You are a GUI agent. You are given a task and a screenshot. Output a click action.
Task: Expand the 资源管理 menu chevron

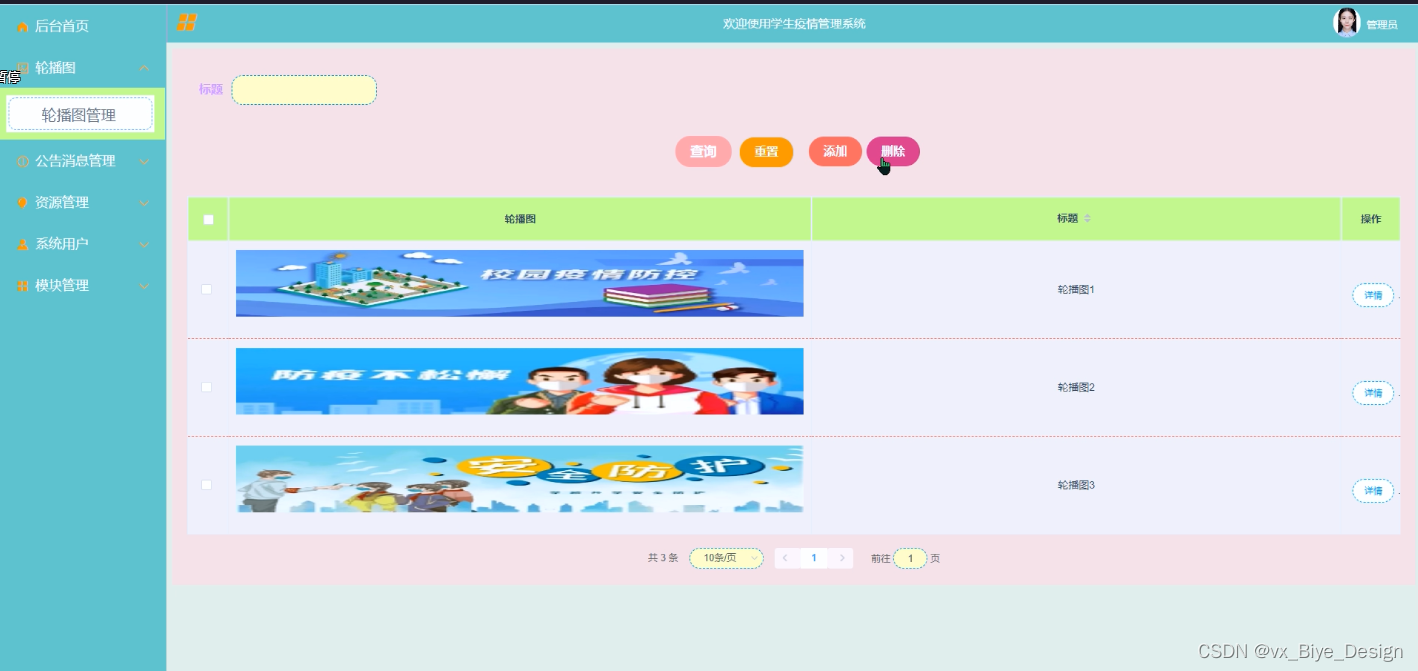pos(144,203)
